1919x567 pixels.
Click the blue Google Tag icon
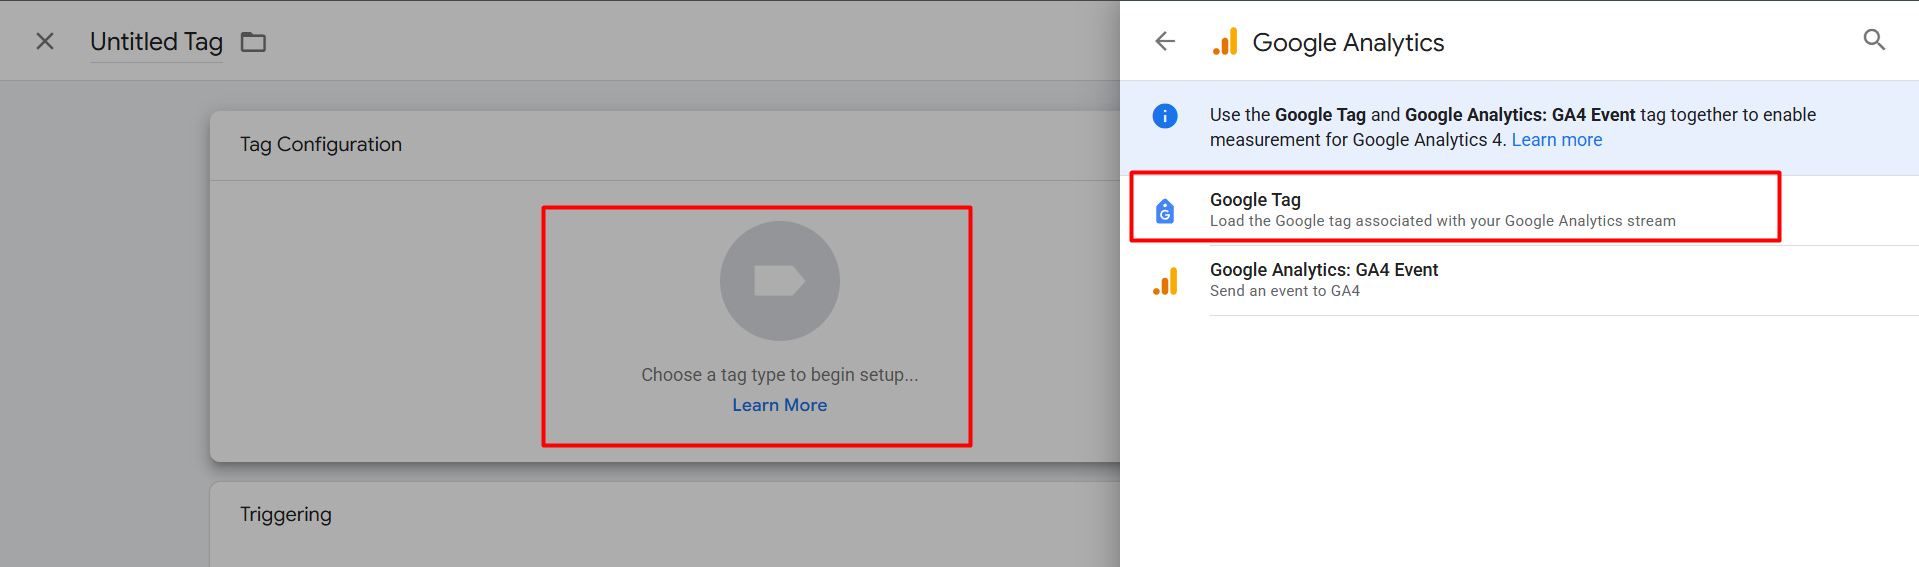(1165, 211)
